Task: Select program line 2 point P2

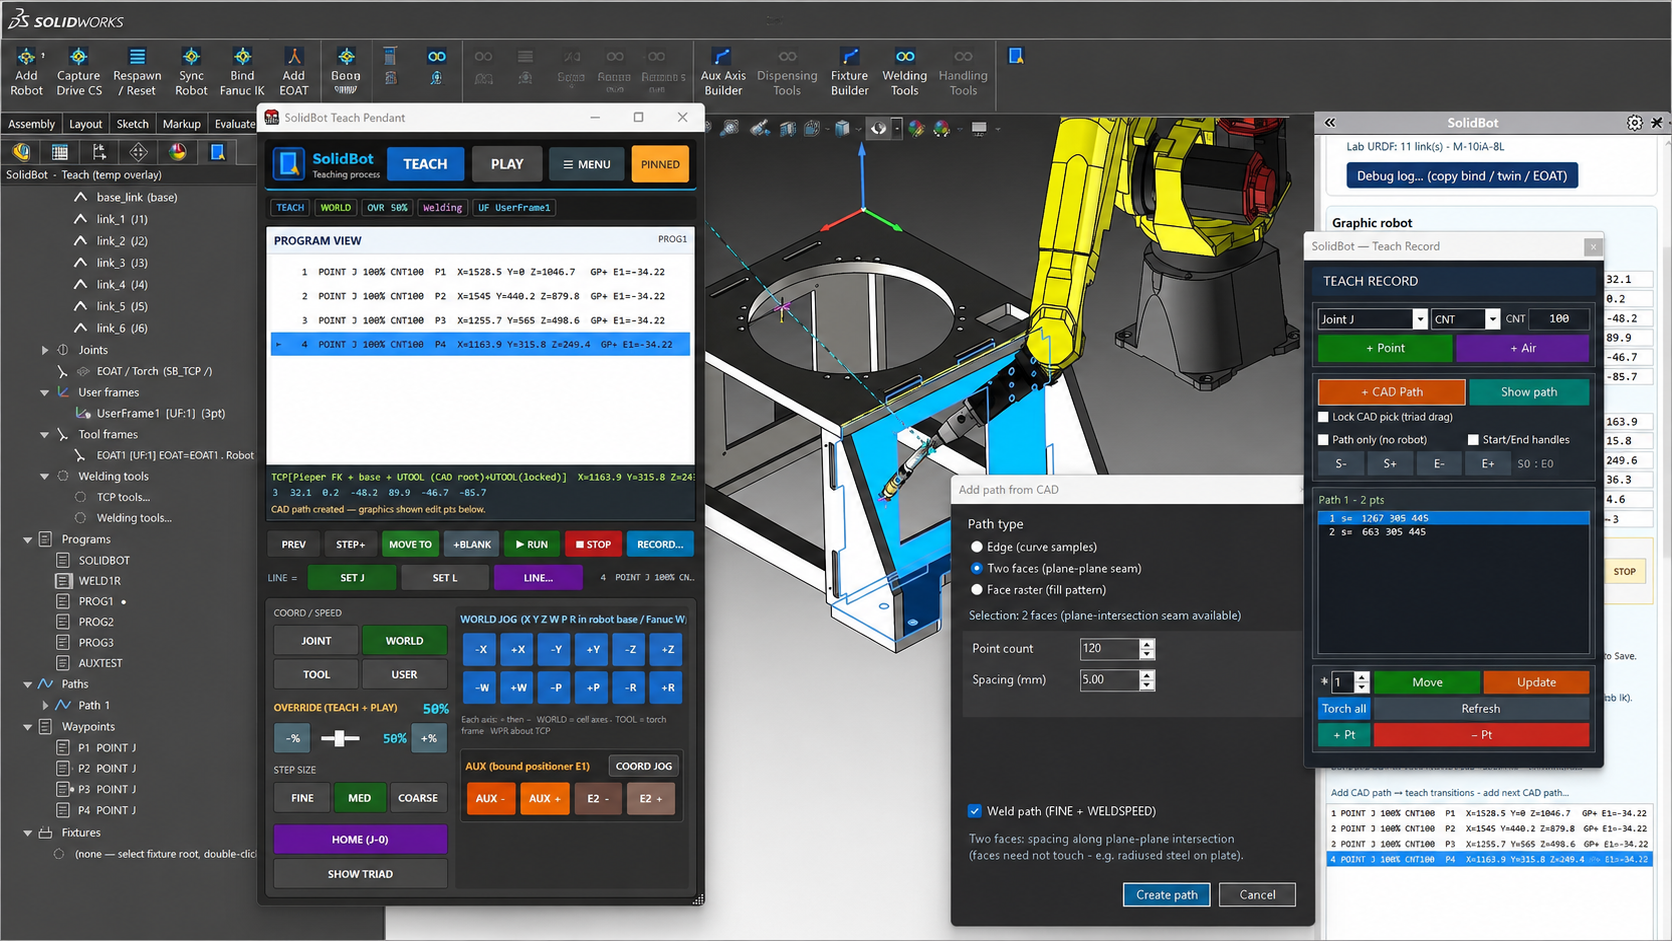Action: tap(481, 296)
